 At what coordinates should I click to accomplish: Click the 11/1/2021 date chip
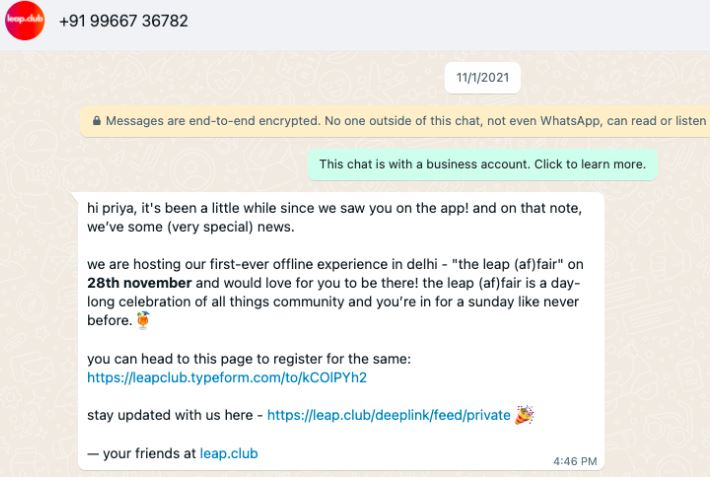pyautogui.click(x=483, y=77)
